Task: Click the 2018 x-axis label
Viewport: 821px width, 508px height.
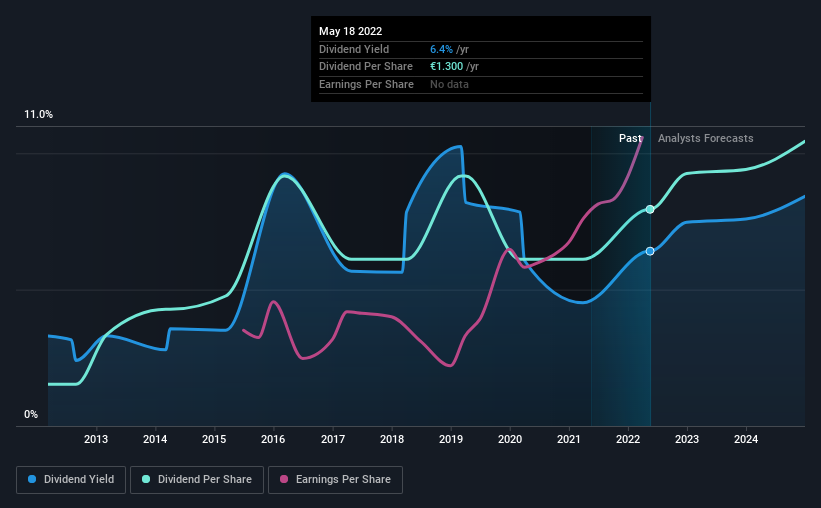Action: (392, 439)
